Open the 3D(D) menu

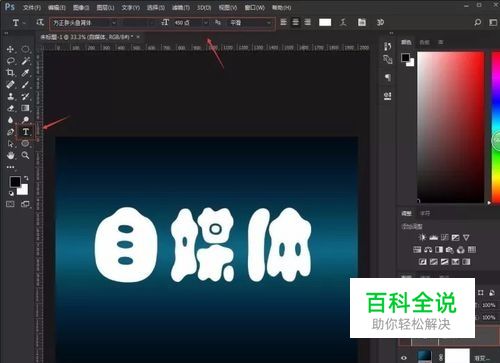point(204,7)
